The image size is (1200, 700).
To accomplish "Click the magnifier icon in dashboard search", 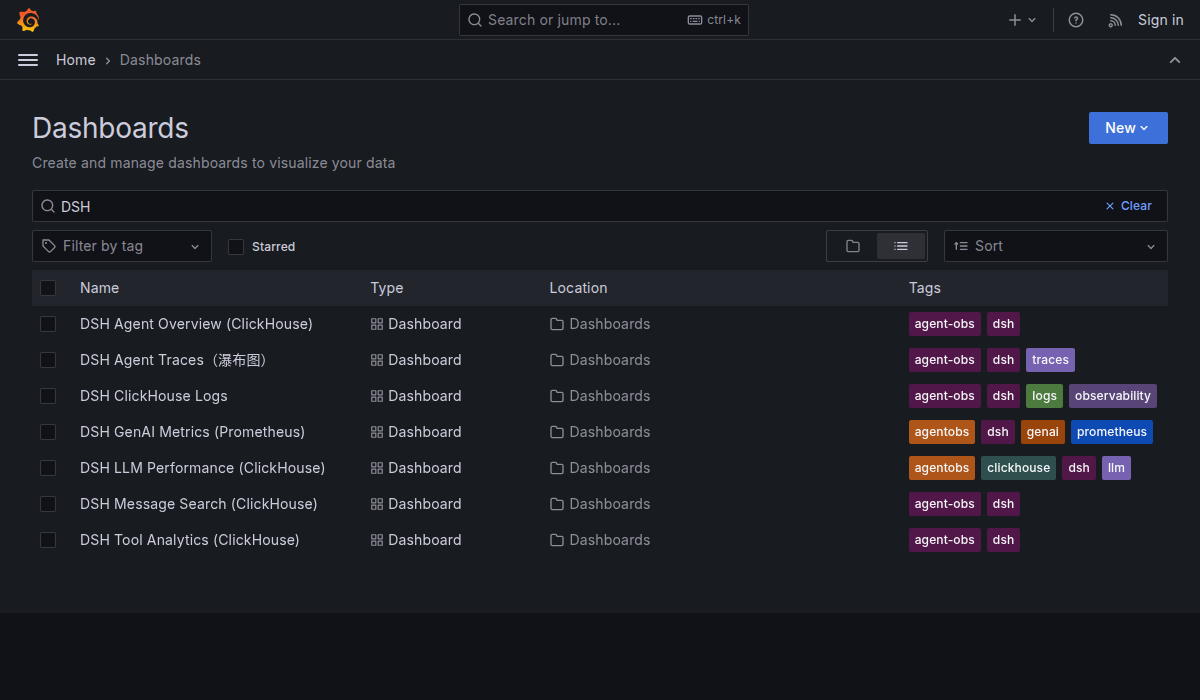I will [47, 206].
